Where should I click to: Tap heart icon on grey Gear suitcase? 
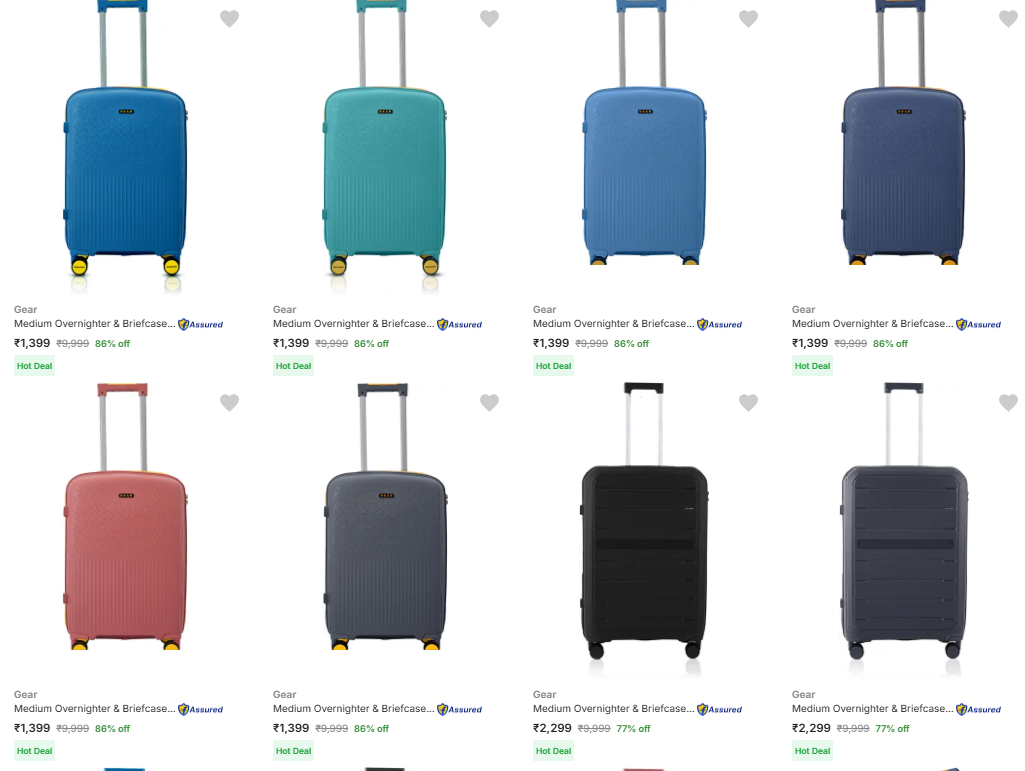(x=489, y=403)
